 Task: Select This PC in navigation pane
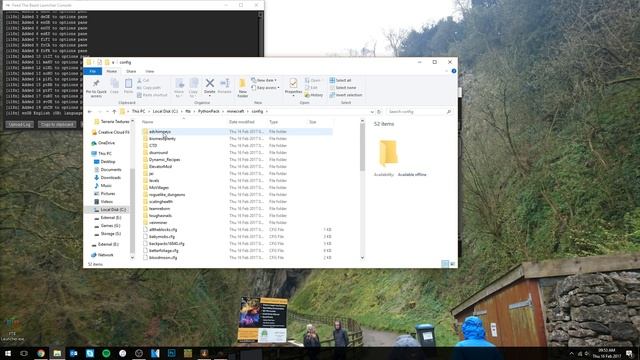pyautogui.click(x=104, y=153)
